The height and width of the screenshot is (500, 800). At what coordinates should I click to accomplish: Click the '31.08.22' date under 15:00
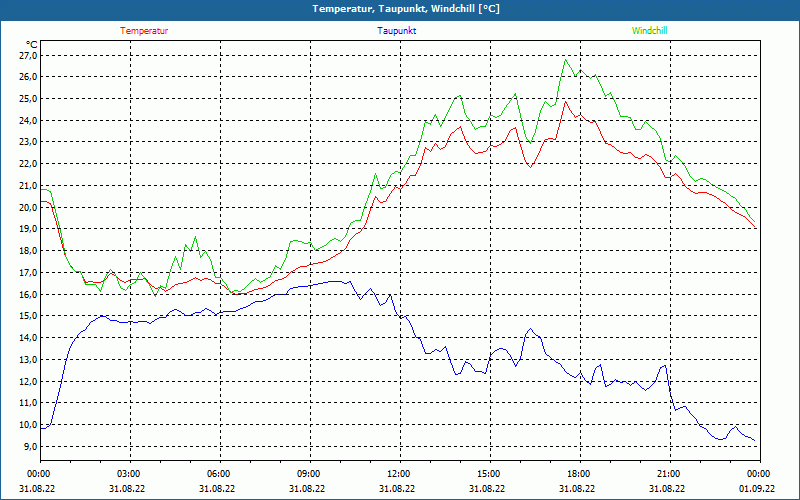point(487,488)
